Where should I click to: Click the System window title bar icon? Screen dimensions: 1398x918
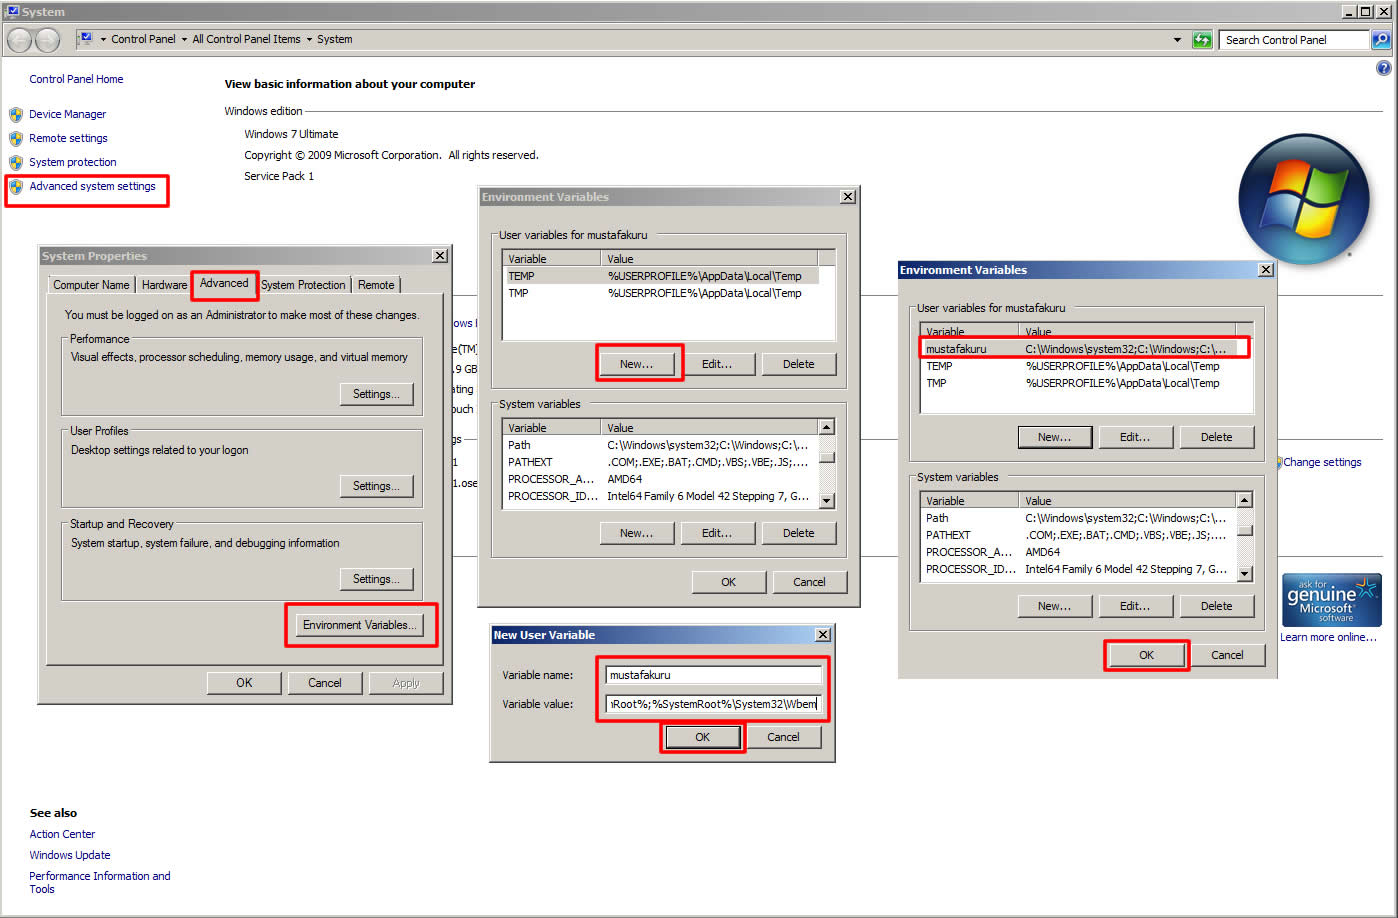[x=12, y=12]
